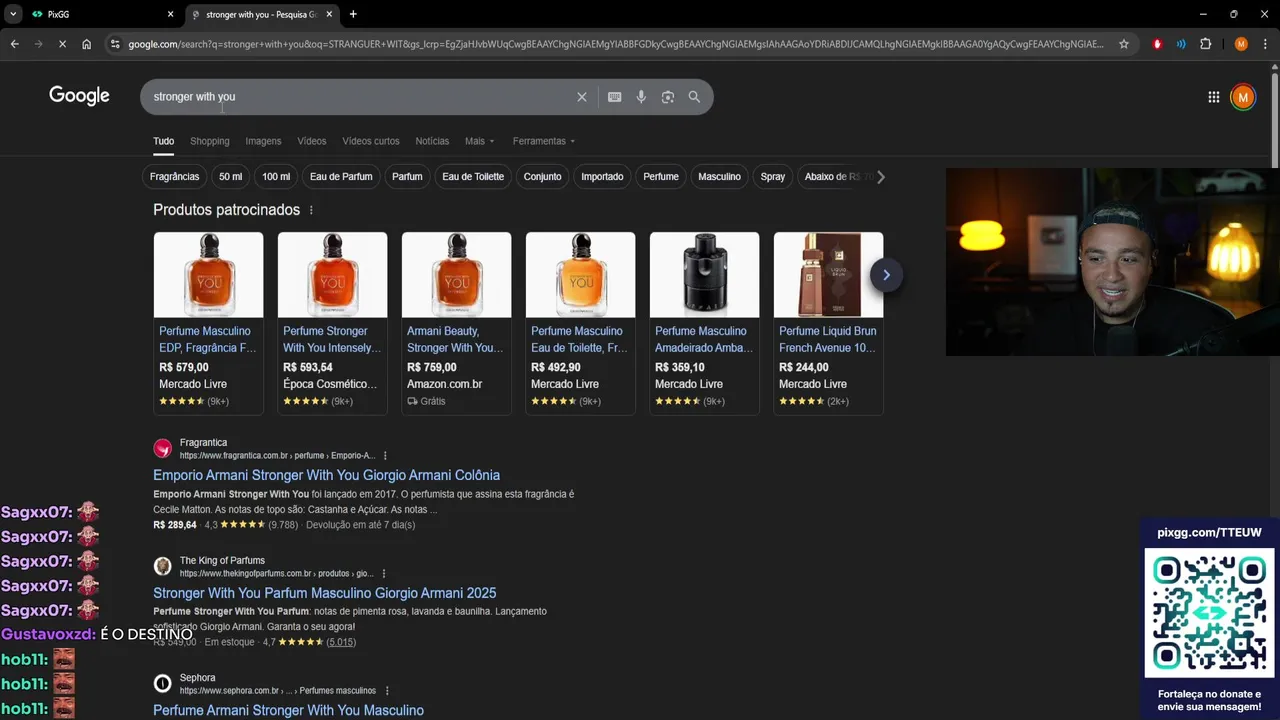Bookmark this page with the star icon
This screenshot has height=720, width=1280.
click(1124, 44)
